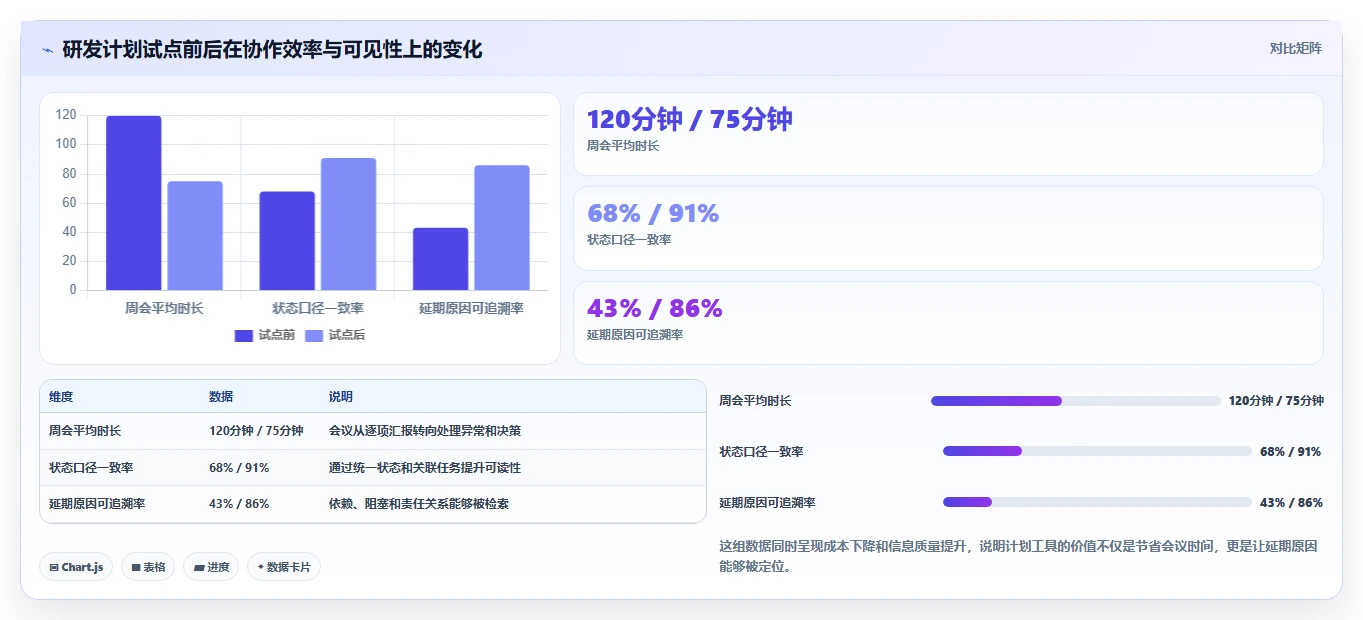The image size is (1363, 620).
Task: Click the 68% / 91% value beside the progress bar
Action: coord(1290,452)
